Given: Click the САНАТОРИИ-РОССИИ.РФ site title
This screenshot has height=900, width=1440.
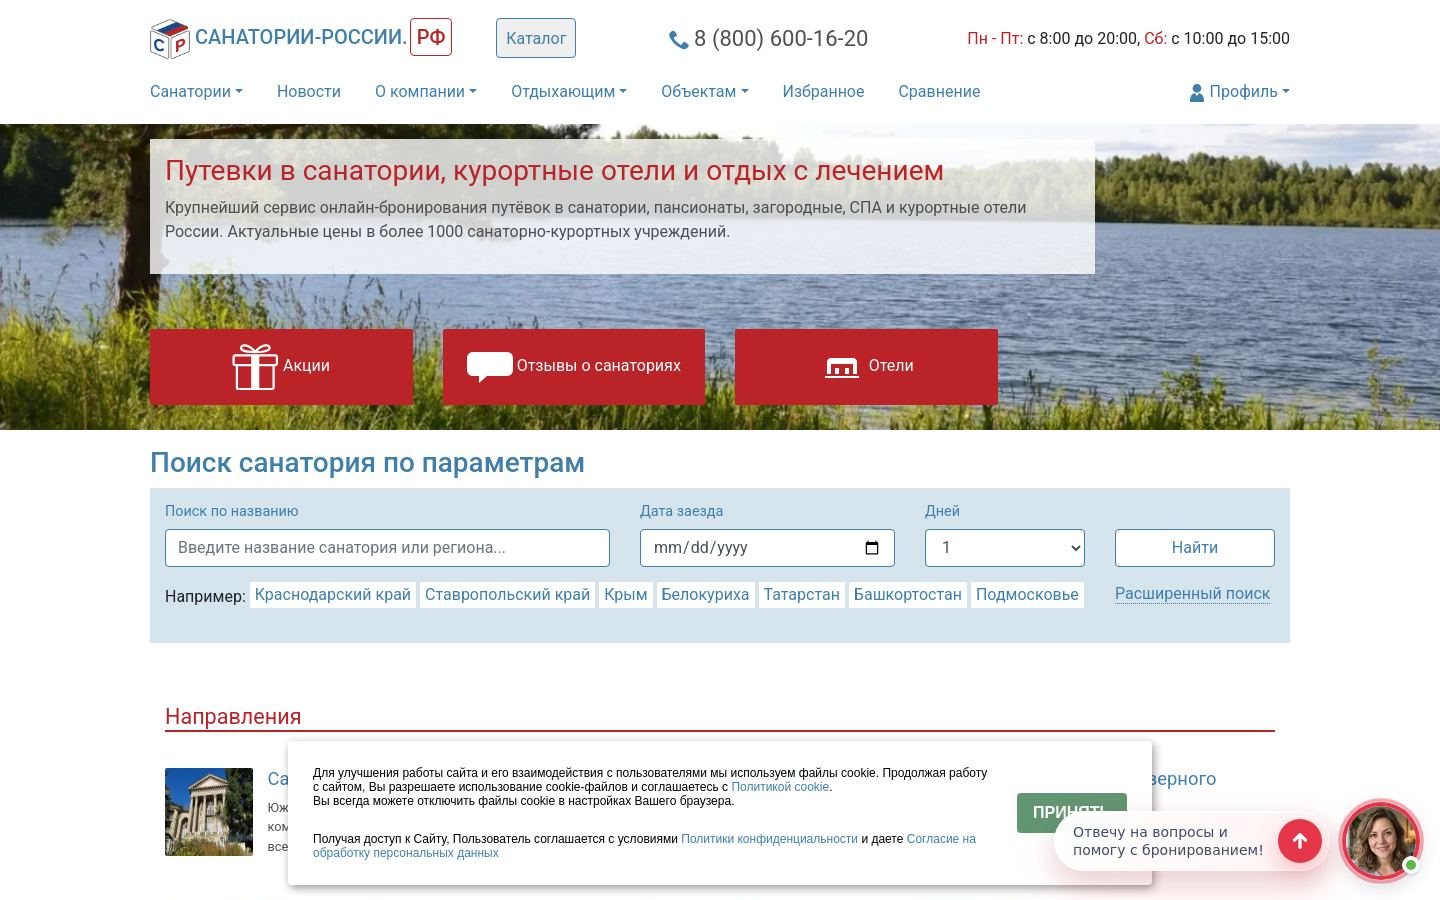Looking at the screenshot, I should point(323,37).
